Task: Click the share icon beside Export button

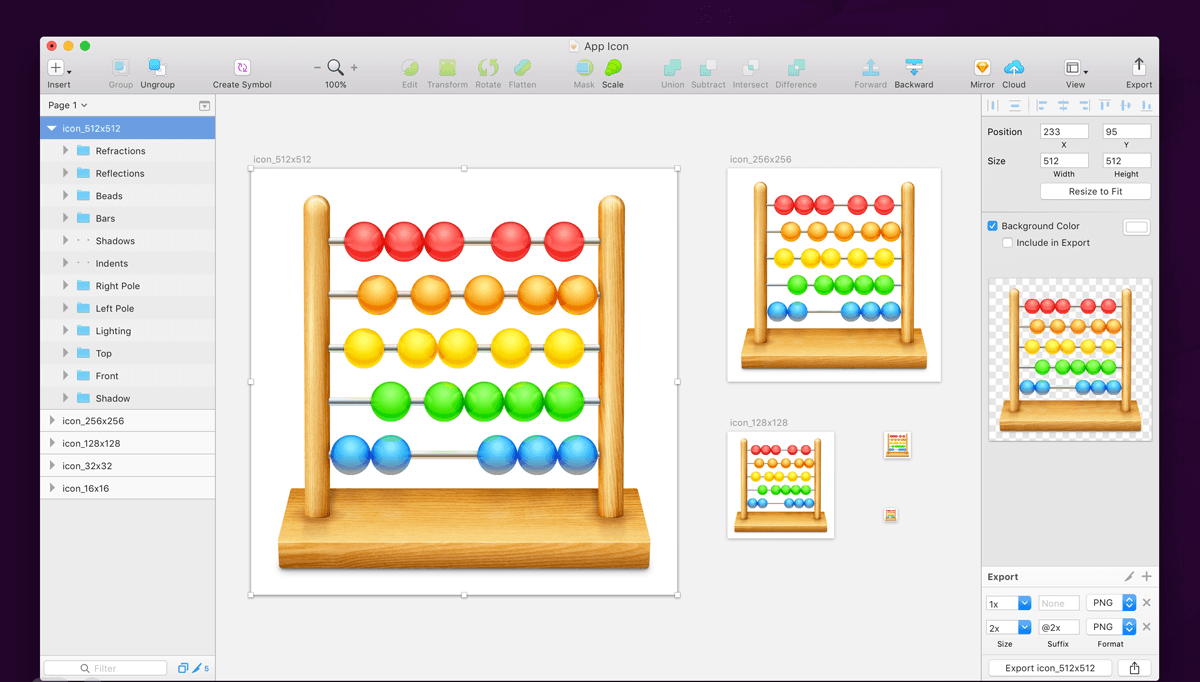Action: click(x=1134, y=668)
